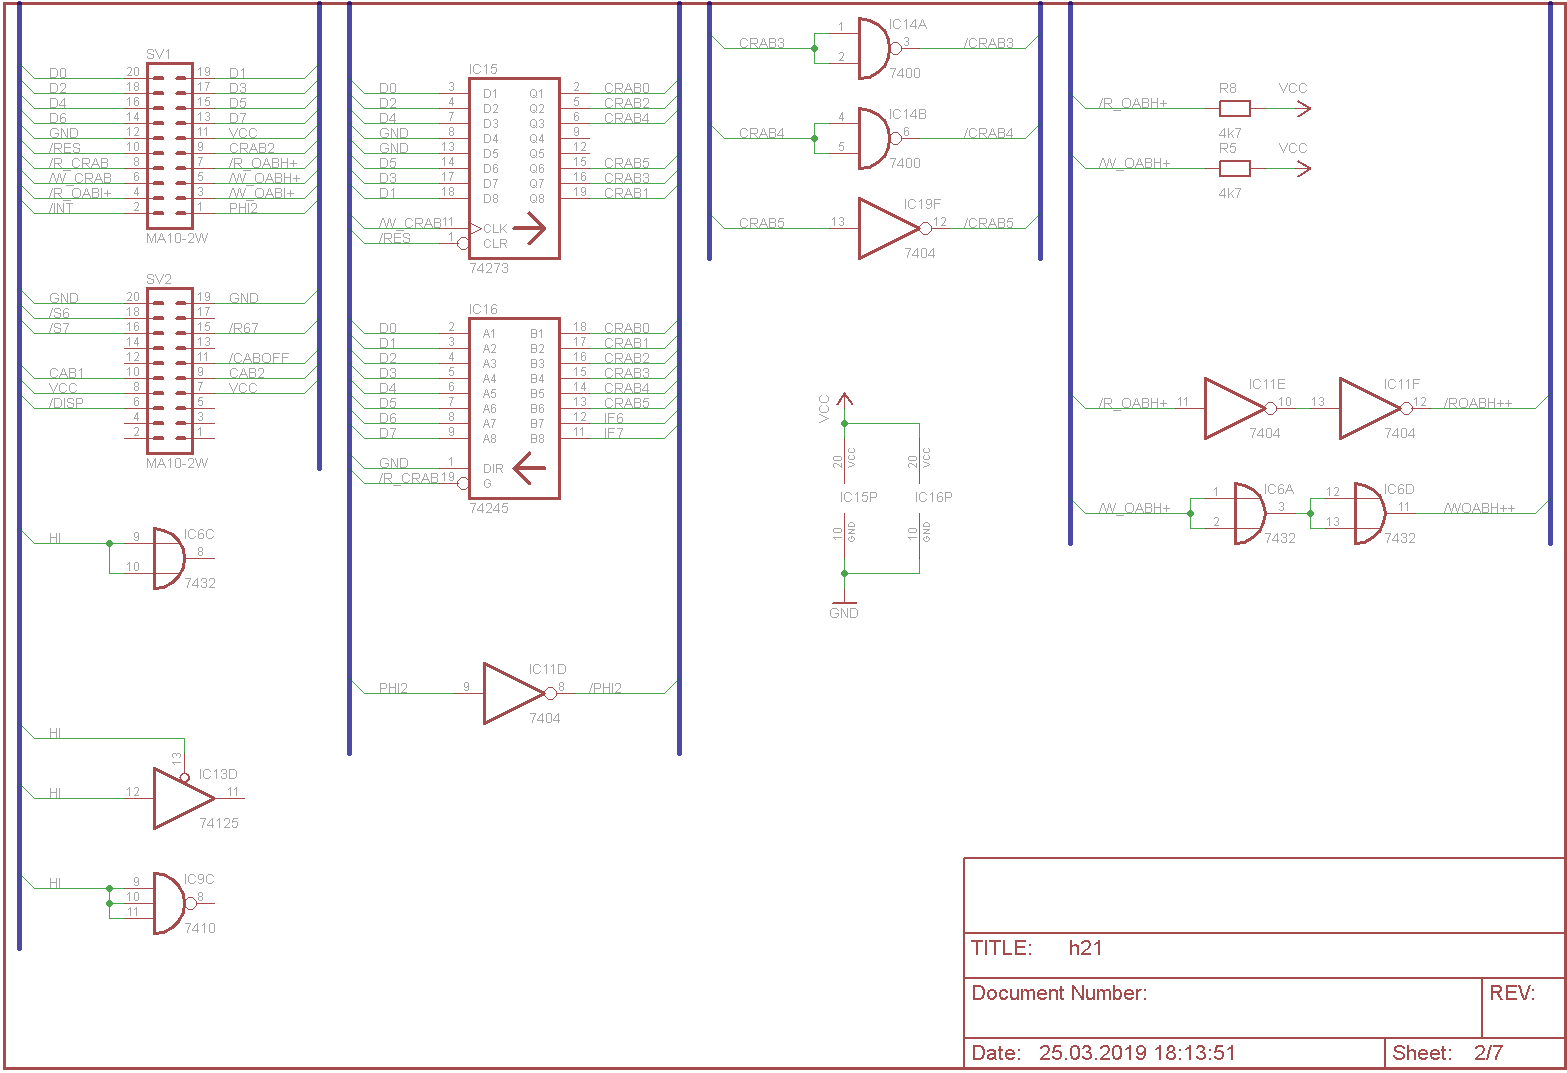Select the IC15 74273 register block
1567x1073 pixels.
514,169
